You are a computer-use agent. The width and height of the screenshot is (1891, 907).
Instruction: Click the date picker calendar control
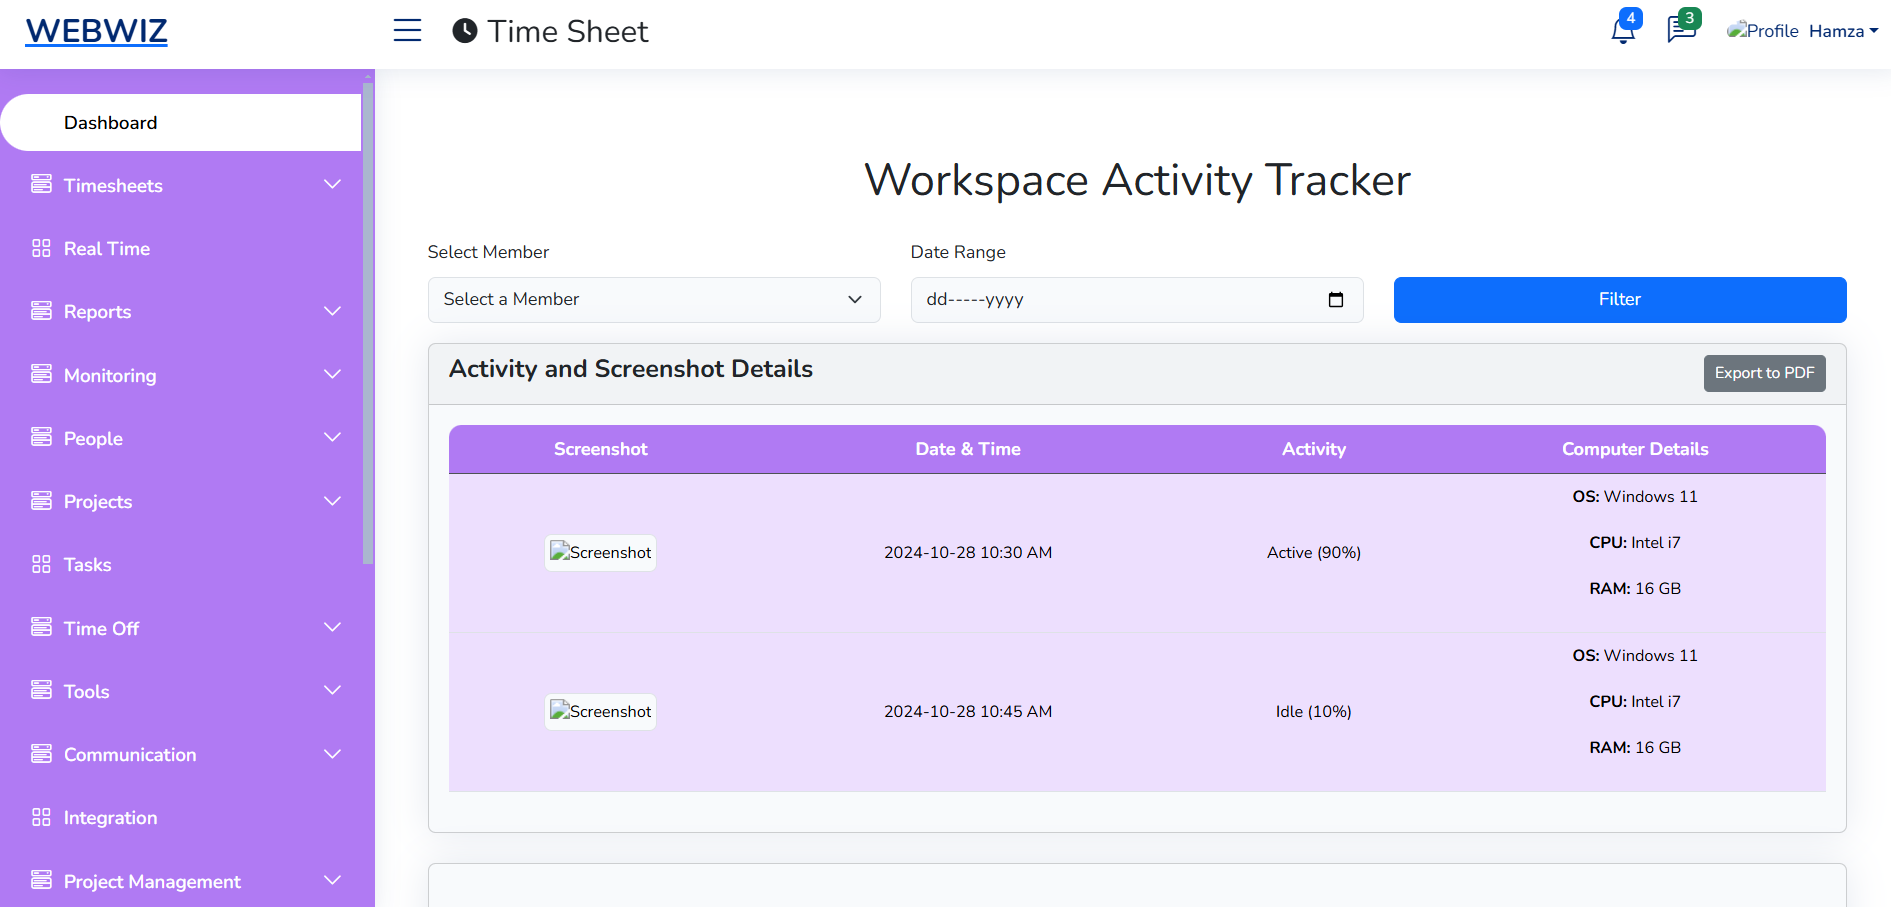tap(1337, 299)
